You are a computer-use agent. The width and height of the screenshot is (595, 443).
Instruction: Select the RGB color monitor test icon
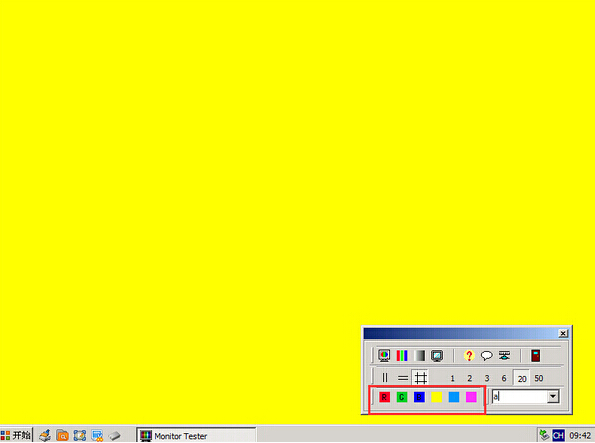(384, 356)
